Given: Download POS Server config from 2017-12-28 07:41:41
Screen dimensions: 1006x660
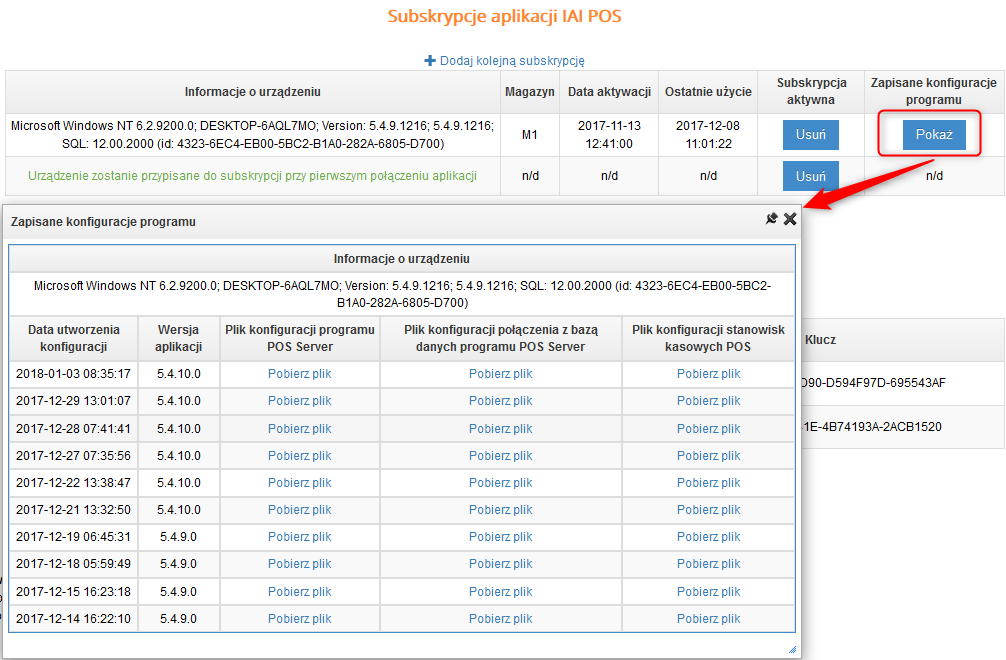Looking at the screenshot, I should click(x=300, y=428).
